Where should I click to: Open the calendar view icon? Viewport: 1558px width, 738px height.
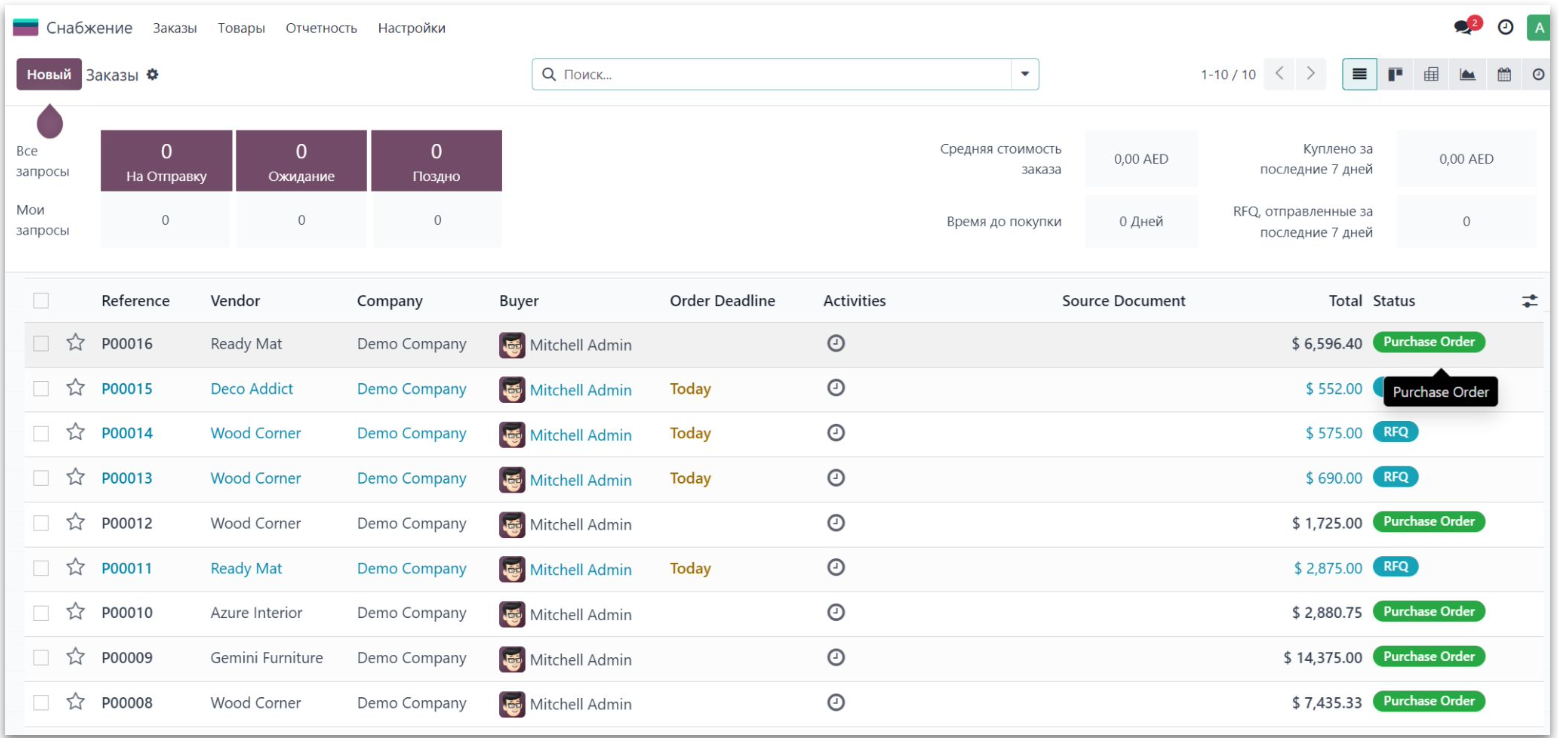click(1503, 74)
